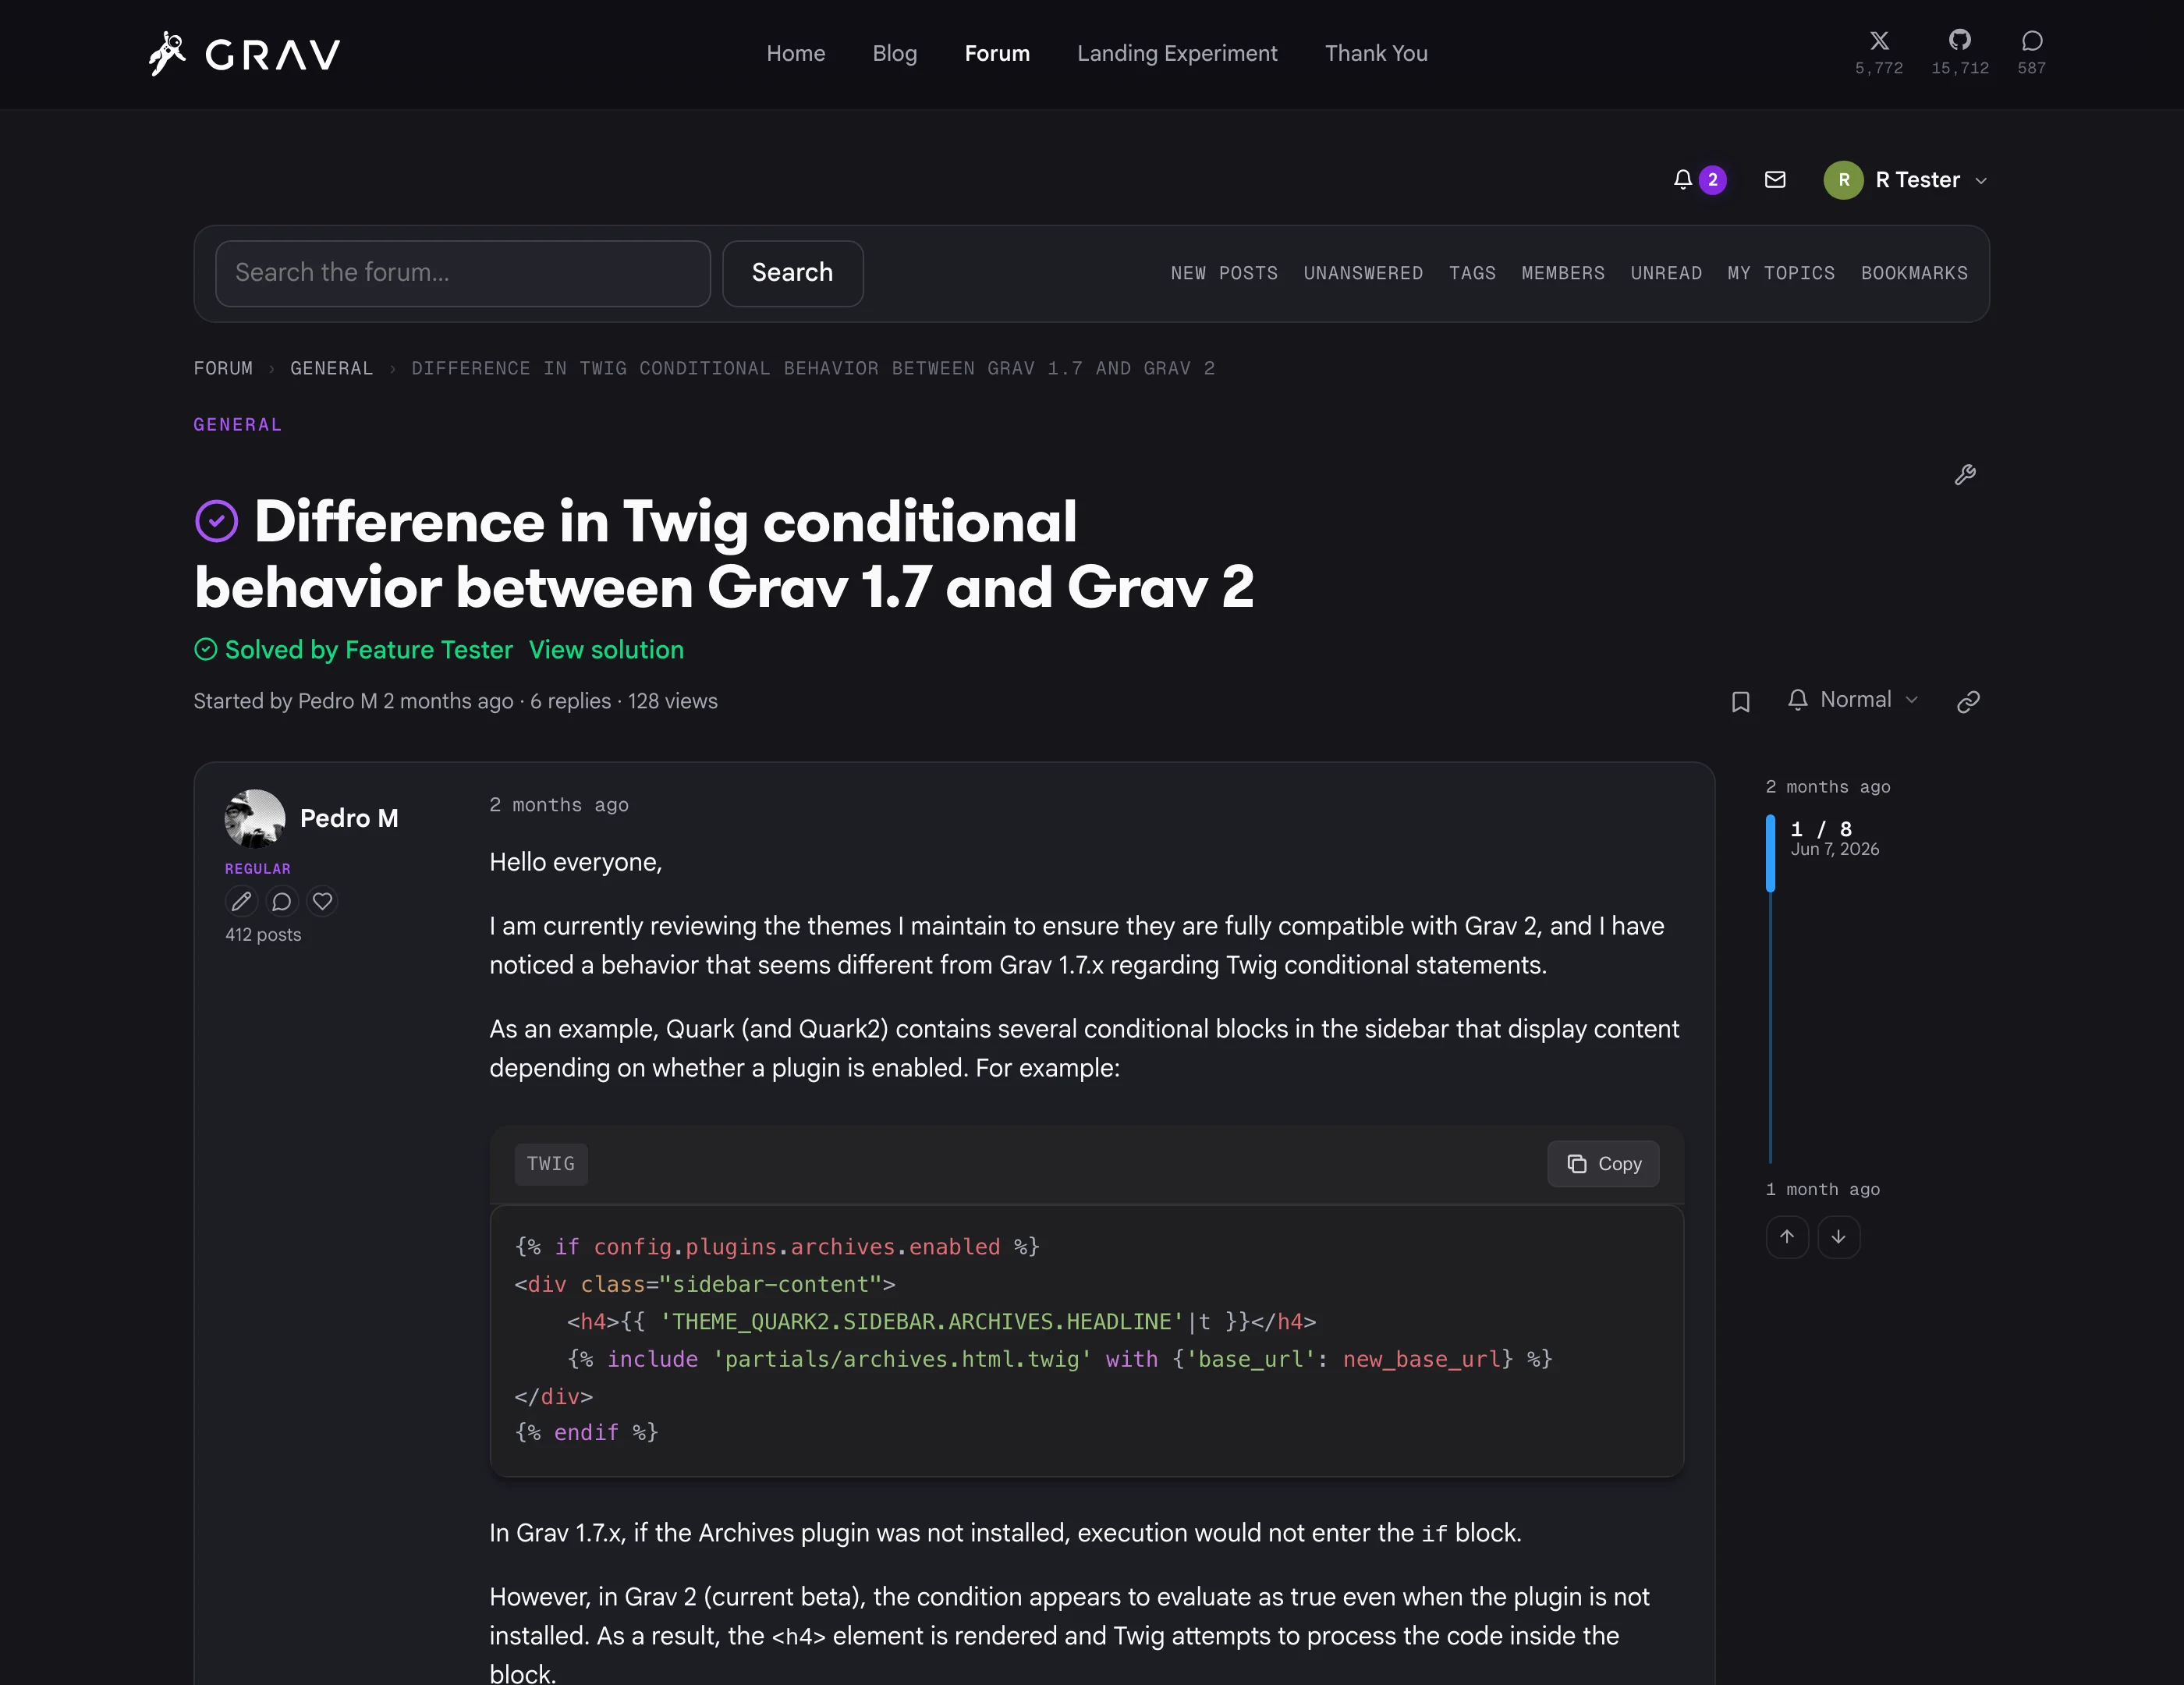Copy topic link with chain icon
This screenshot has width=2184, height=1685.
pos(1968,702)
